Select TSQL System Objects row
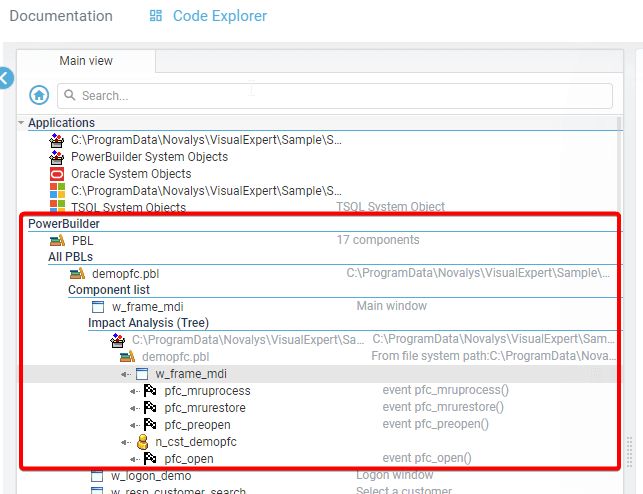This screenshot has height=494, width=643. coord(128,207)
